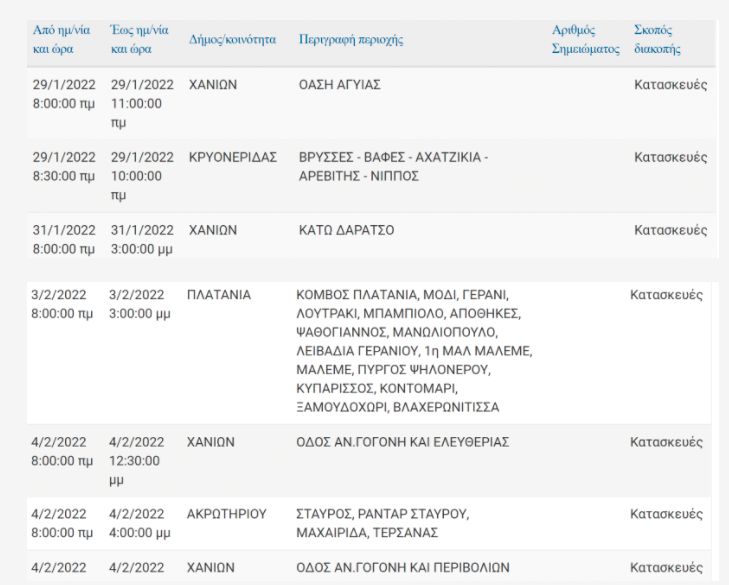729x585 pixels.
Task: Click 'Κατασκευές' in the ΟΑΣΗ ΑΓΥΙΑΣ row
Action: 670,85
